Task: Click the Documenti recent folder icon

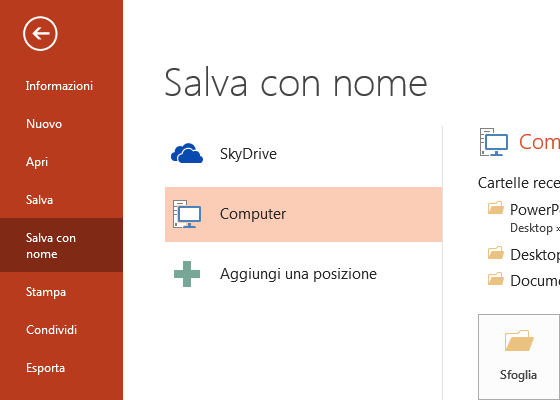Action: pos(496,279)
